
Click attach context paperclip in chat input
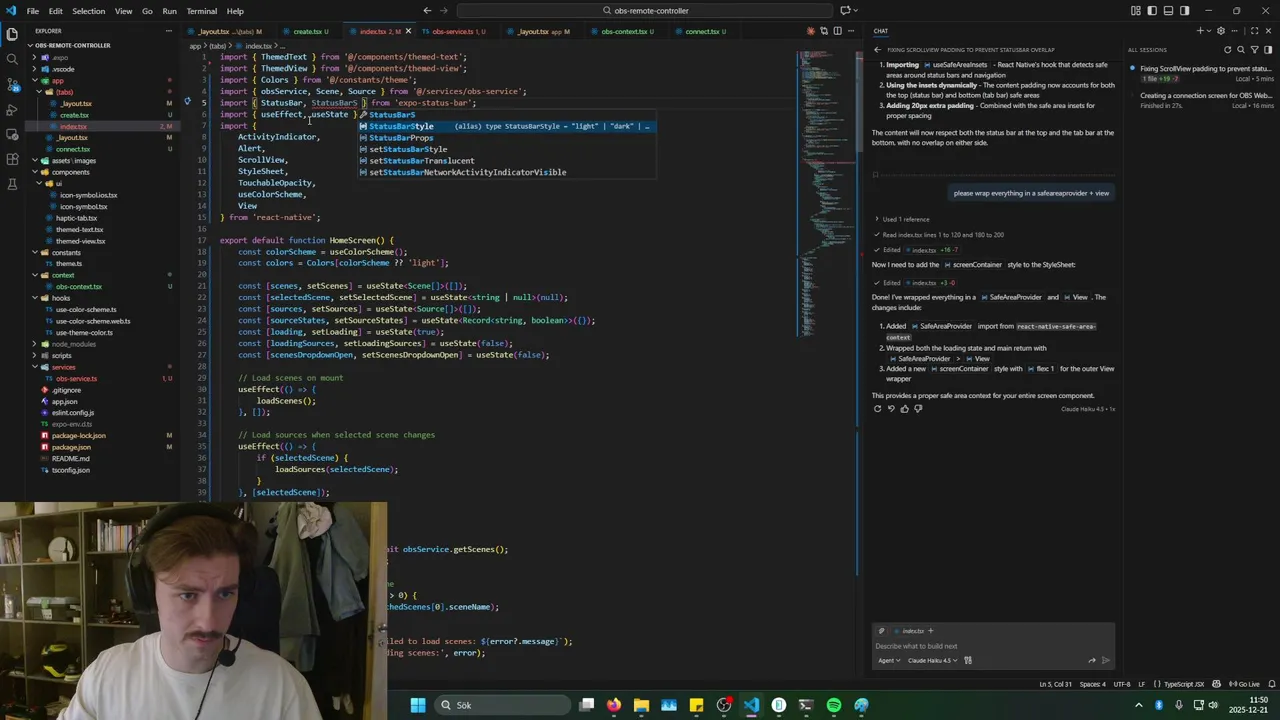(x=881, y=631)
